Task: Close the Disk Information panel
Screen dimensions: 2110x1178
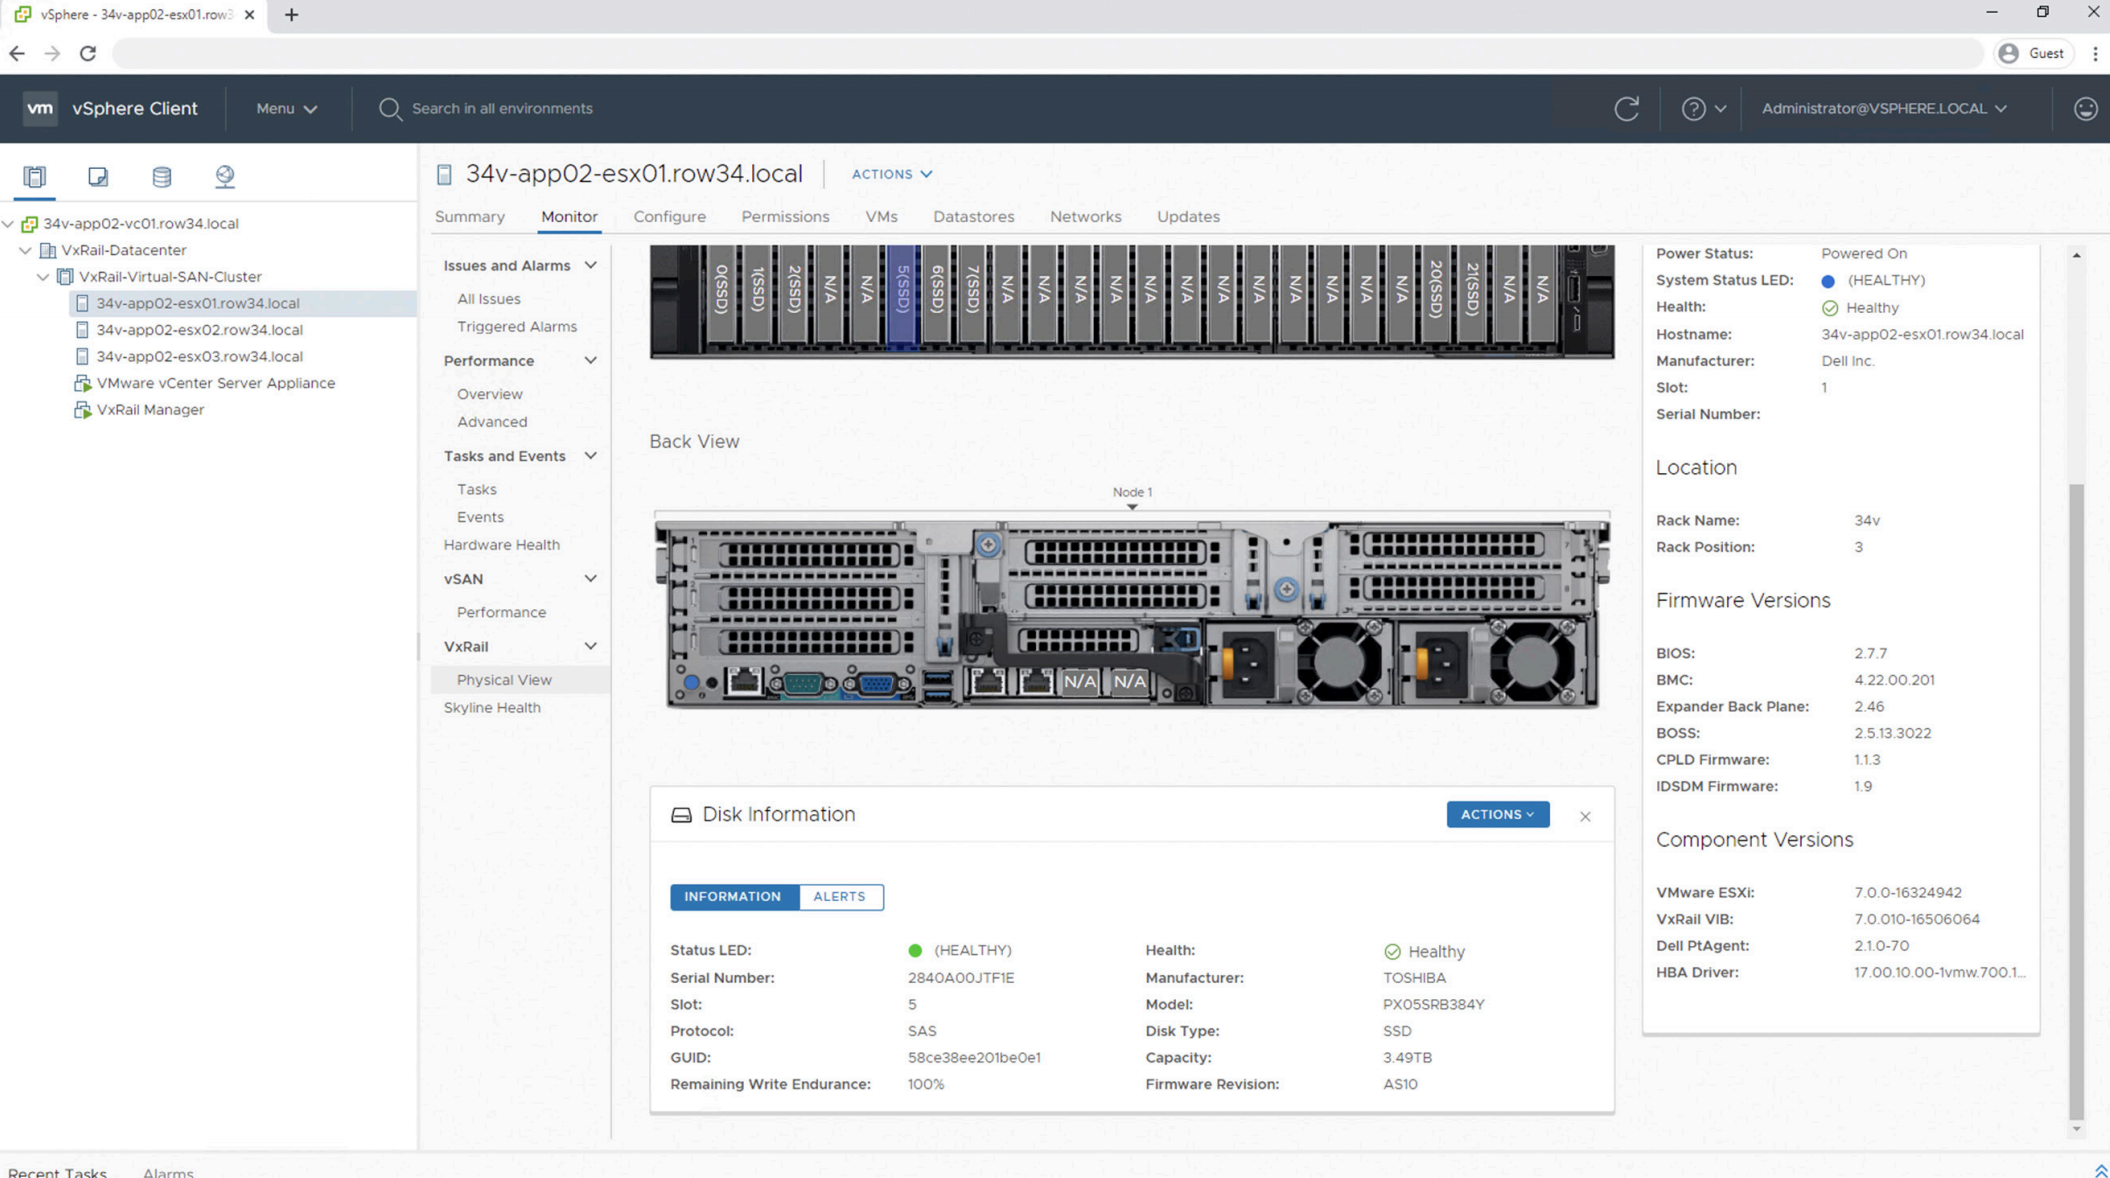Action: [x=1585, y=816]
